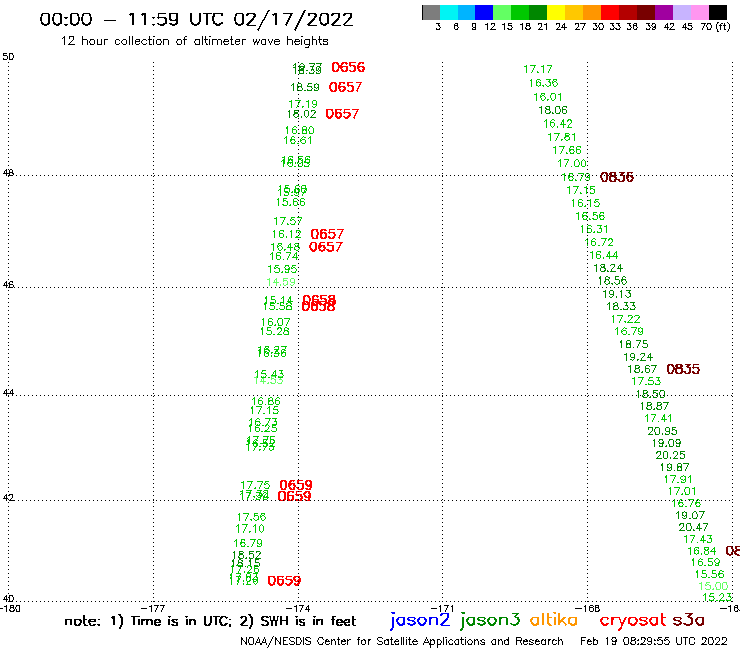Click the "00:00 – 11:59 UTC 02/17/2022" title
This screenshot has width=740, height=650.
pos(196,19)
